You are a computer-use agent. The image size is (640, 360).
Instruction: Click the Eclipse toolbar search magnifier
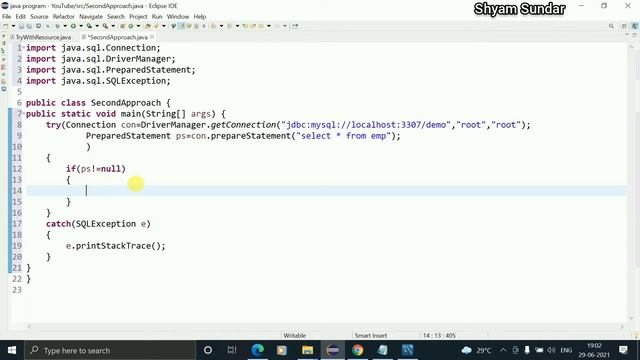tap(611, 26)
